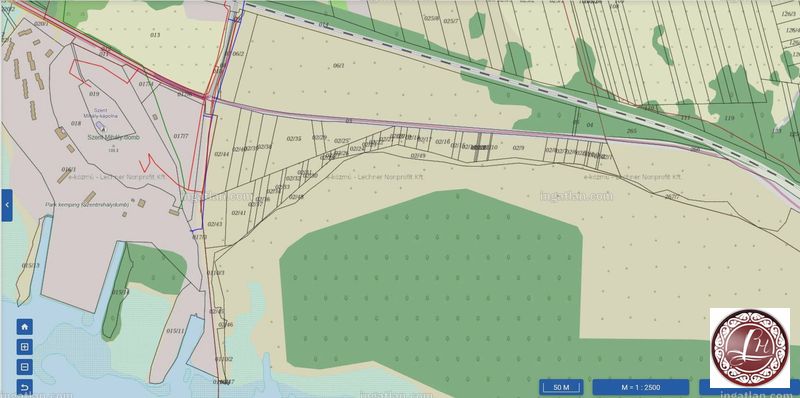800x398 pixels.
Task: Select parcel label 06/2
Action: pos(238,54)
